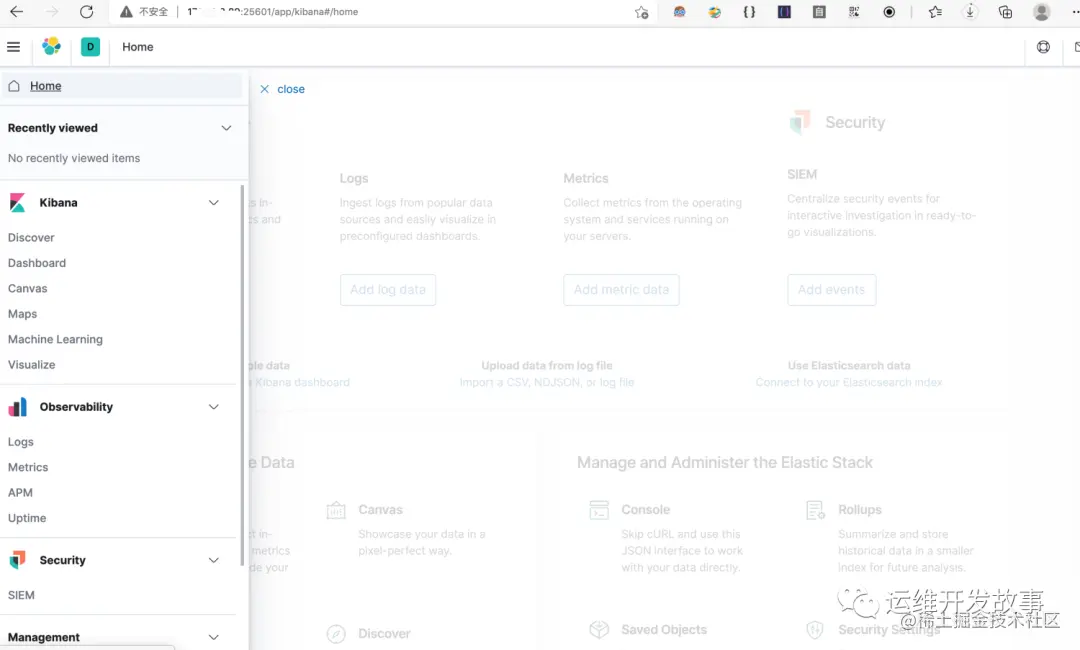Open browser collections icon

[1005, 12]
